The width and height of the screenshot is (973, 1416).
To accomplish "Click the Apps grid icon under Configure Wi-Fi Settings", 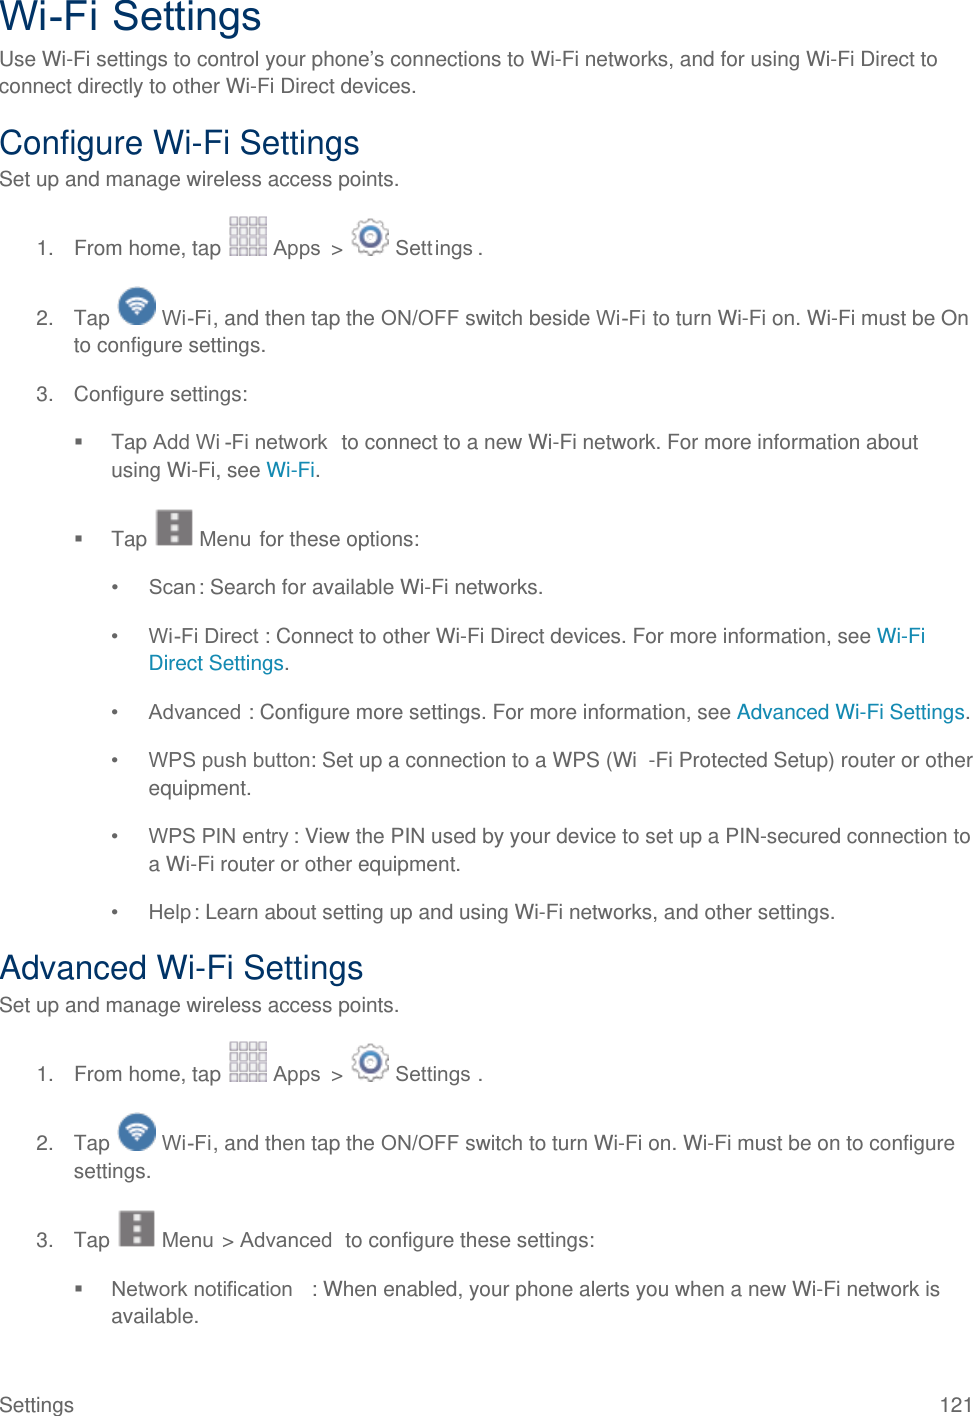I will [x=247, y=237].
